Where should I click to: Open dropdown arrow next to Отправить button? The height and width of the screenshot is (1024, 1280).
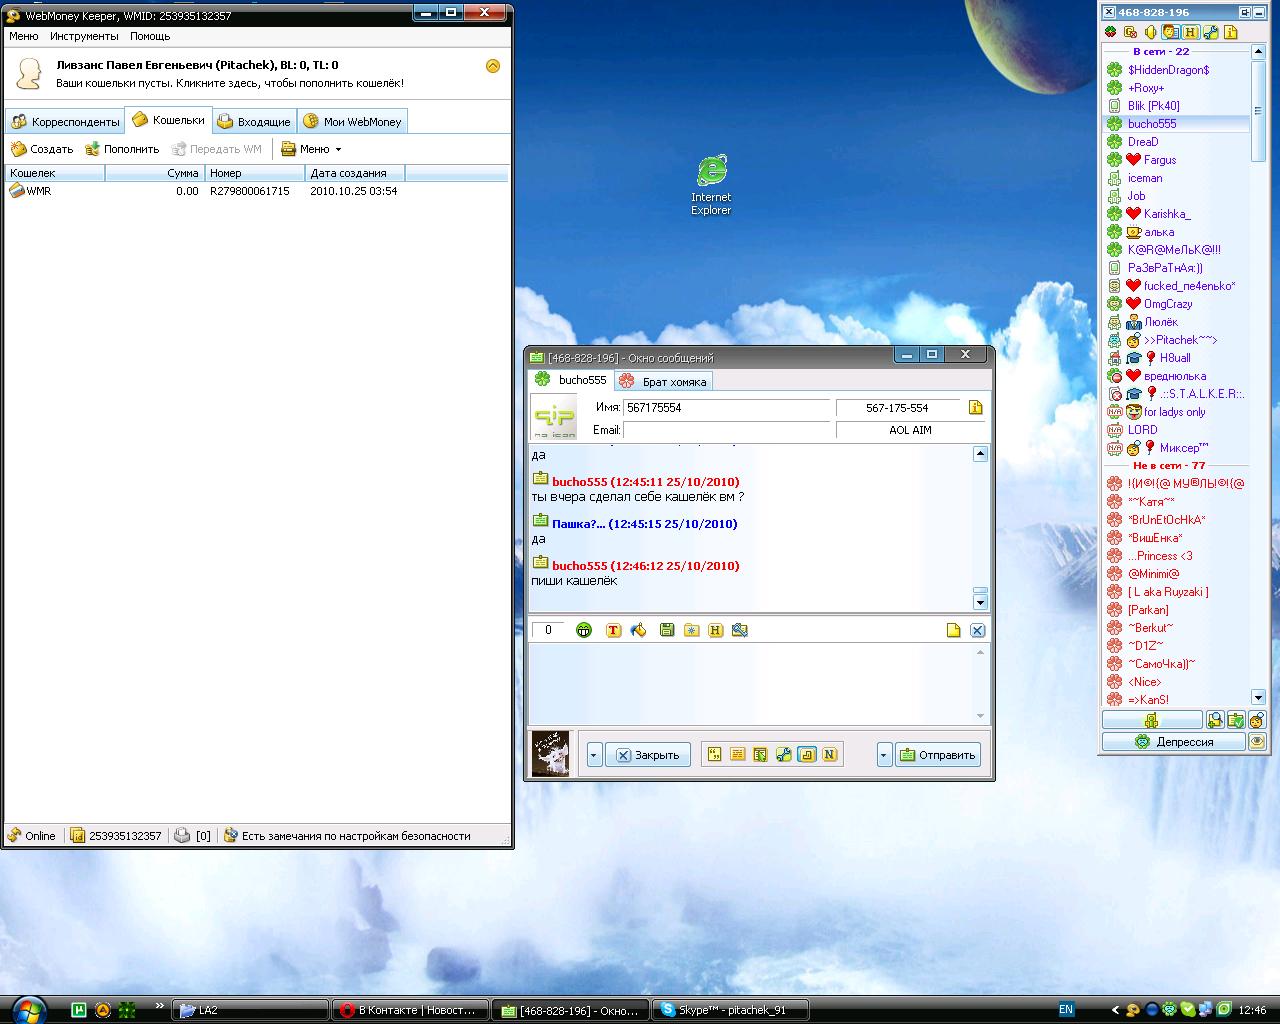[884, 755]
